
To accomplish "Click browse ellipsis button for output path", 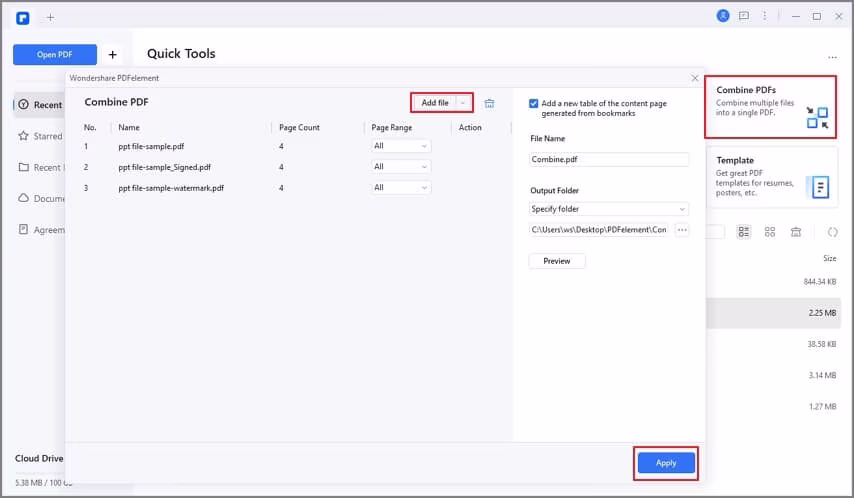I will (x=682, y=230).
